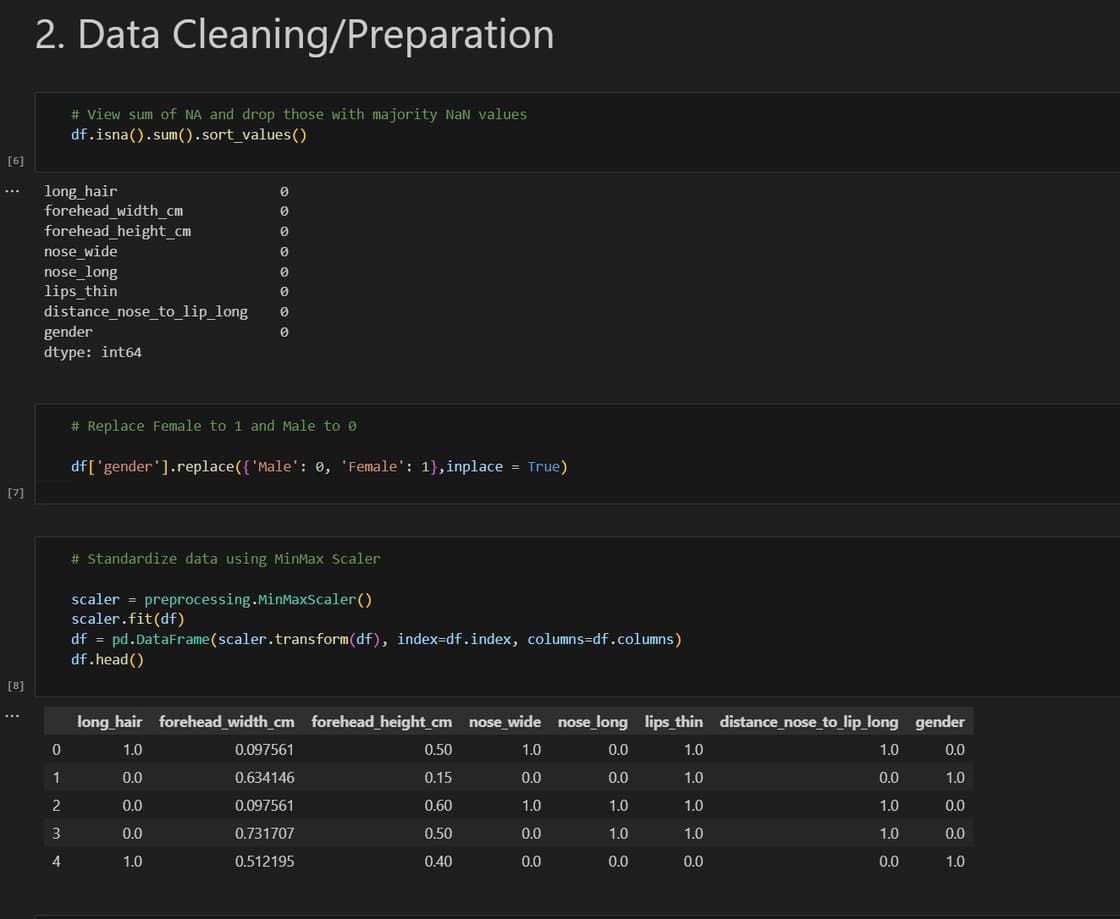1120x919 pixels.
Task: Click the 'dtype: int64' output line
Action: tap(92, 352)
